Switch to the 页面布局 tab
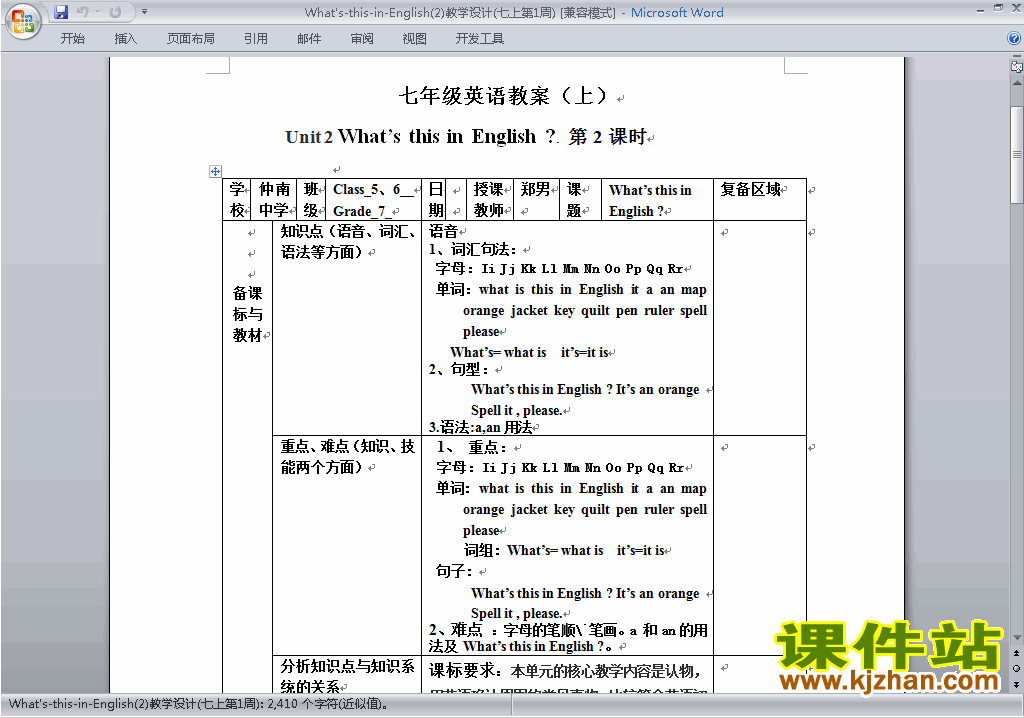Viewport: 1024px width, 718px height. pos(191,39)
